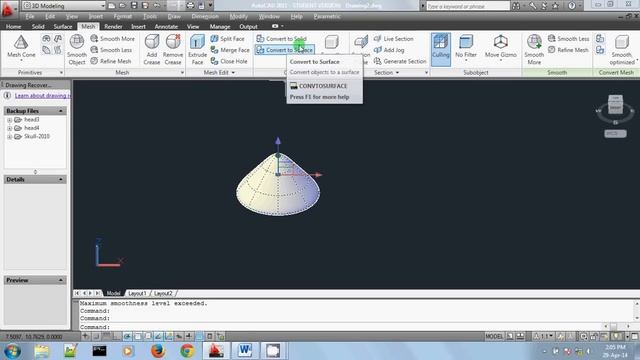Open the 1:1 annotation scale dropdown

(x=544, y=336)
